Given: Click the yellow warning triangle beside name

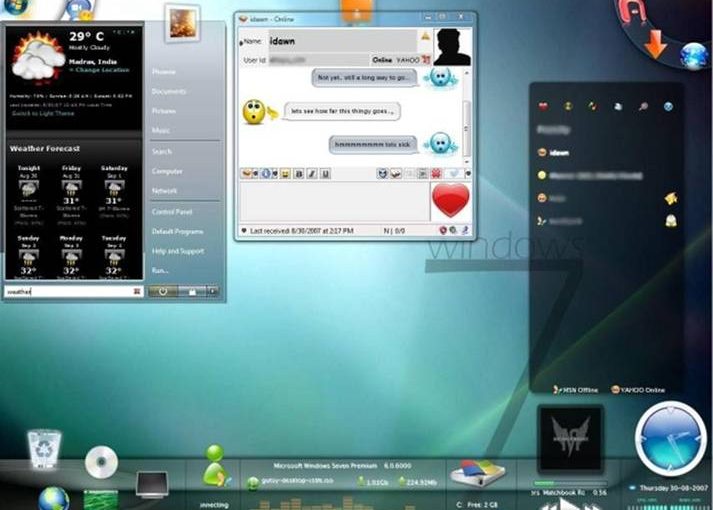Looking at the screenshot, I should coord(425,36).
